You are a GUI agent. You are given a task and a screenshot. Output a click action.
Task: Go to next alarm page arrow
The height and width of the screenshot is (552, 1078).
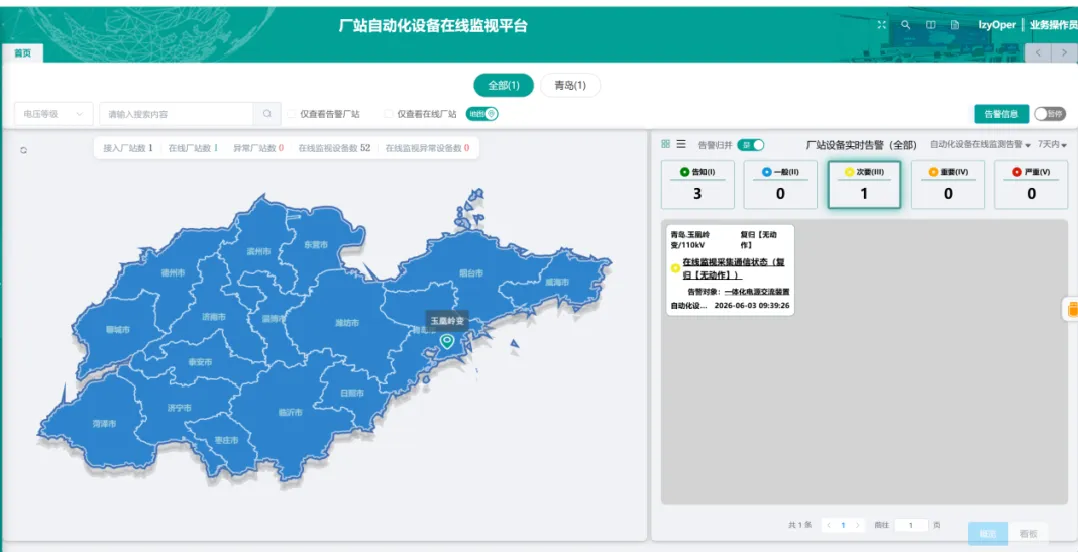[x=857, y=525]
